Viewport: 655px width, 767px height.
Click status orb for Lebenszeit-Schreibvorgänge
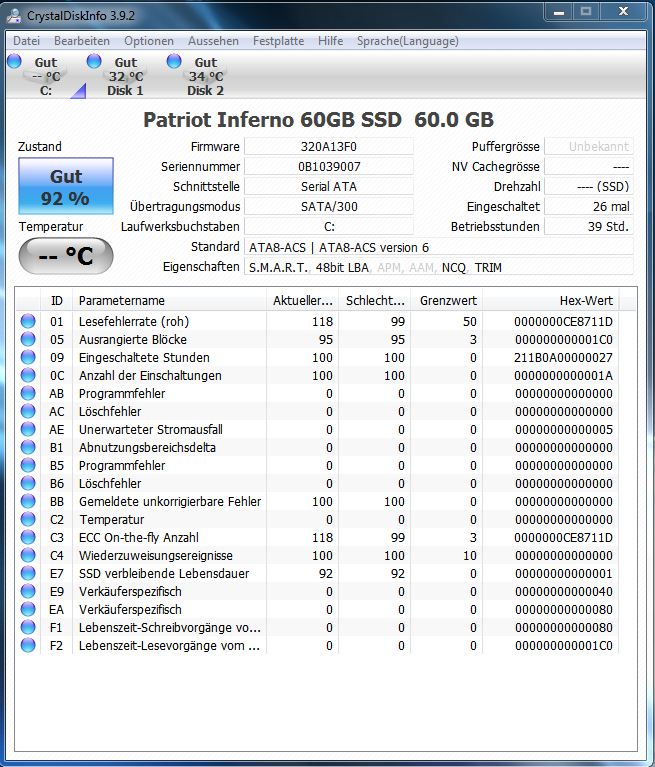pyautogui.click(x=28, y=627)
